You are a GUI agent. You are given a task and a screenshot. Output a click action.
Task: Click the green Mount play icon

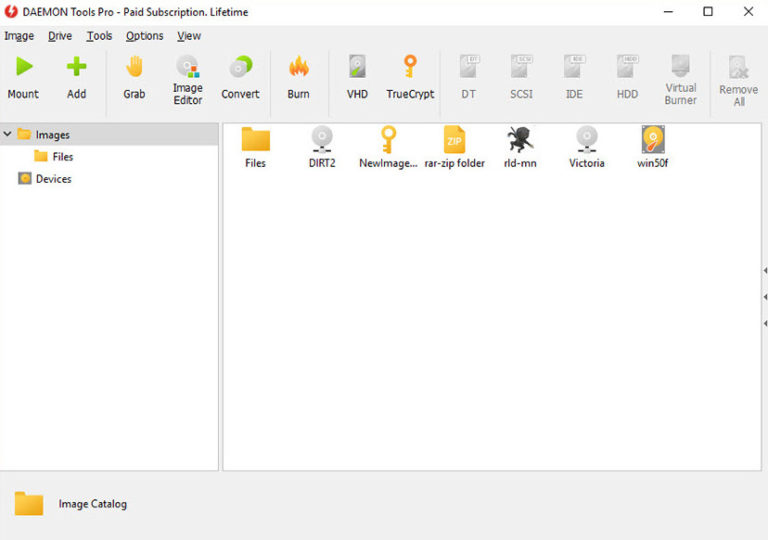tap(24, 66)
